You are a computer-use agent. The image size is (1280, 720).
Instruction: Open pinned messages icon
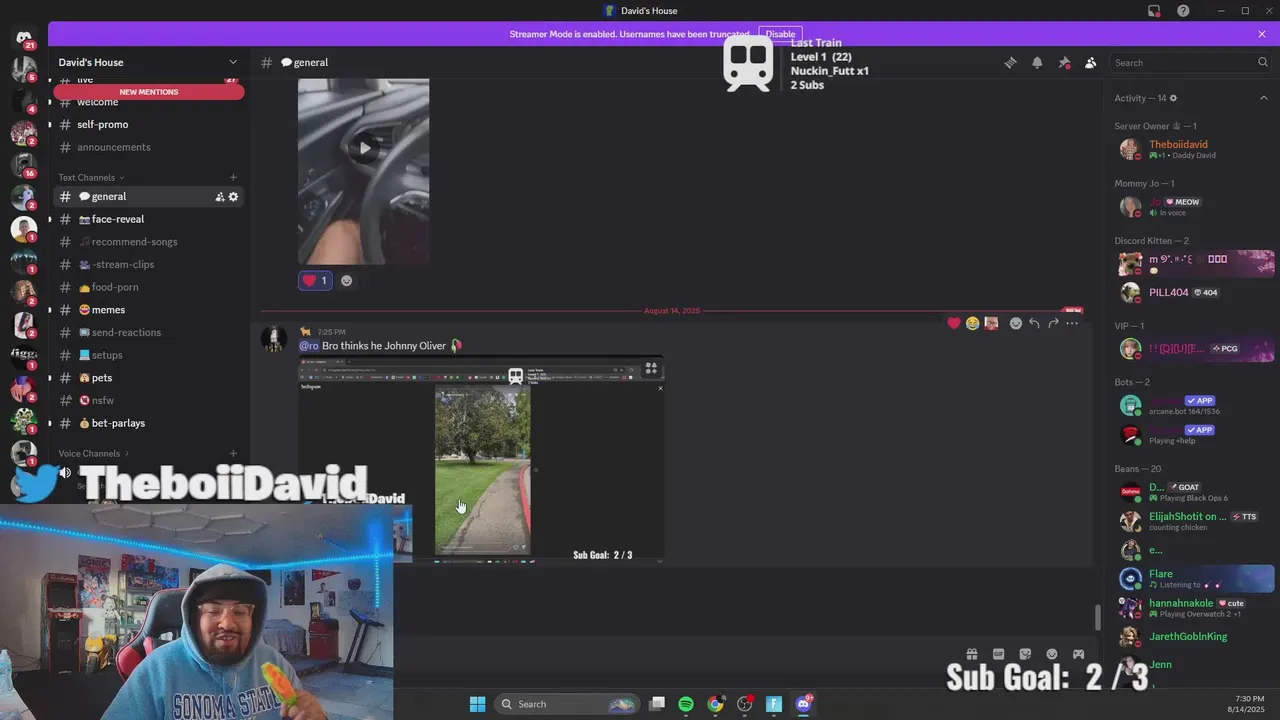point(1064,62)
